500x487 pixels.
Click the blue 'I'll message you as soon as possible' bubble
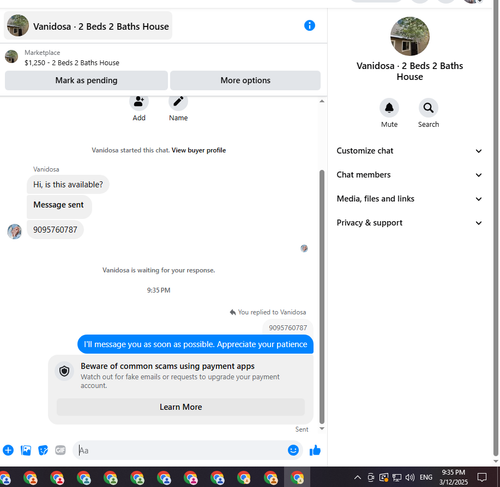[x=195, y=344]
